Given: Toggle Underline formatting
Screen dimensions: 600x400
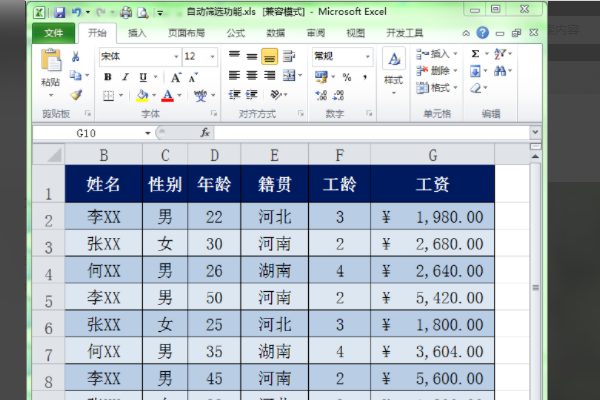Looking at the screenshot, I should pyautogui.click(x=143, y=77).
